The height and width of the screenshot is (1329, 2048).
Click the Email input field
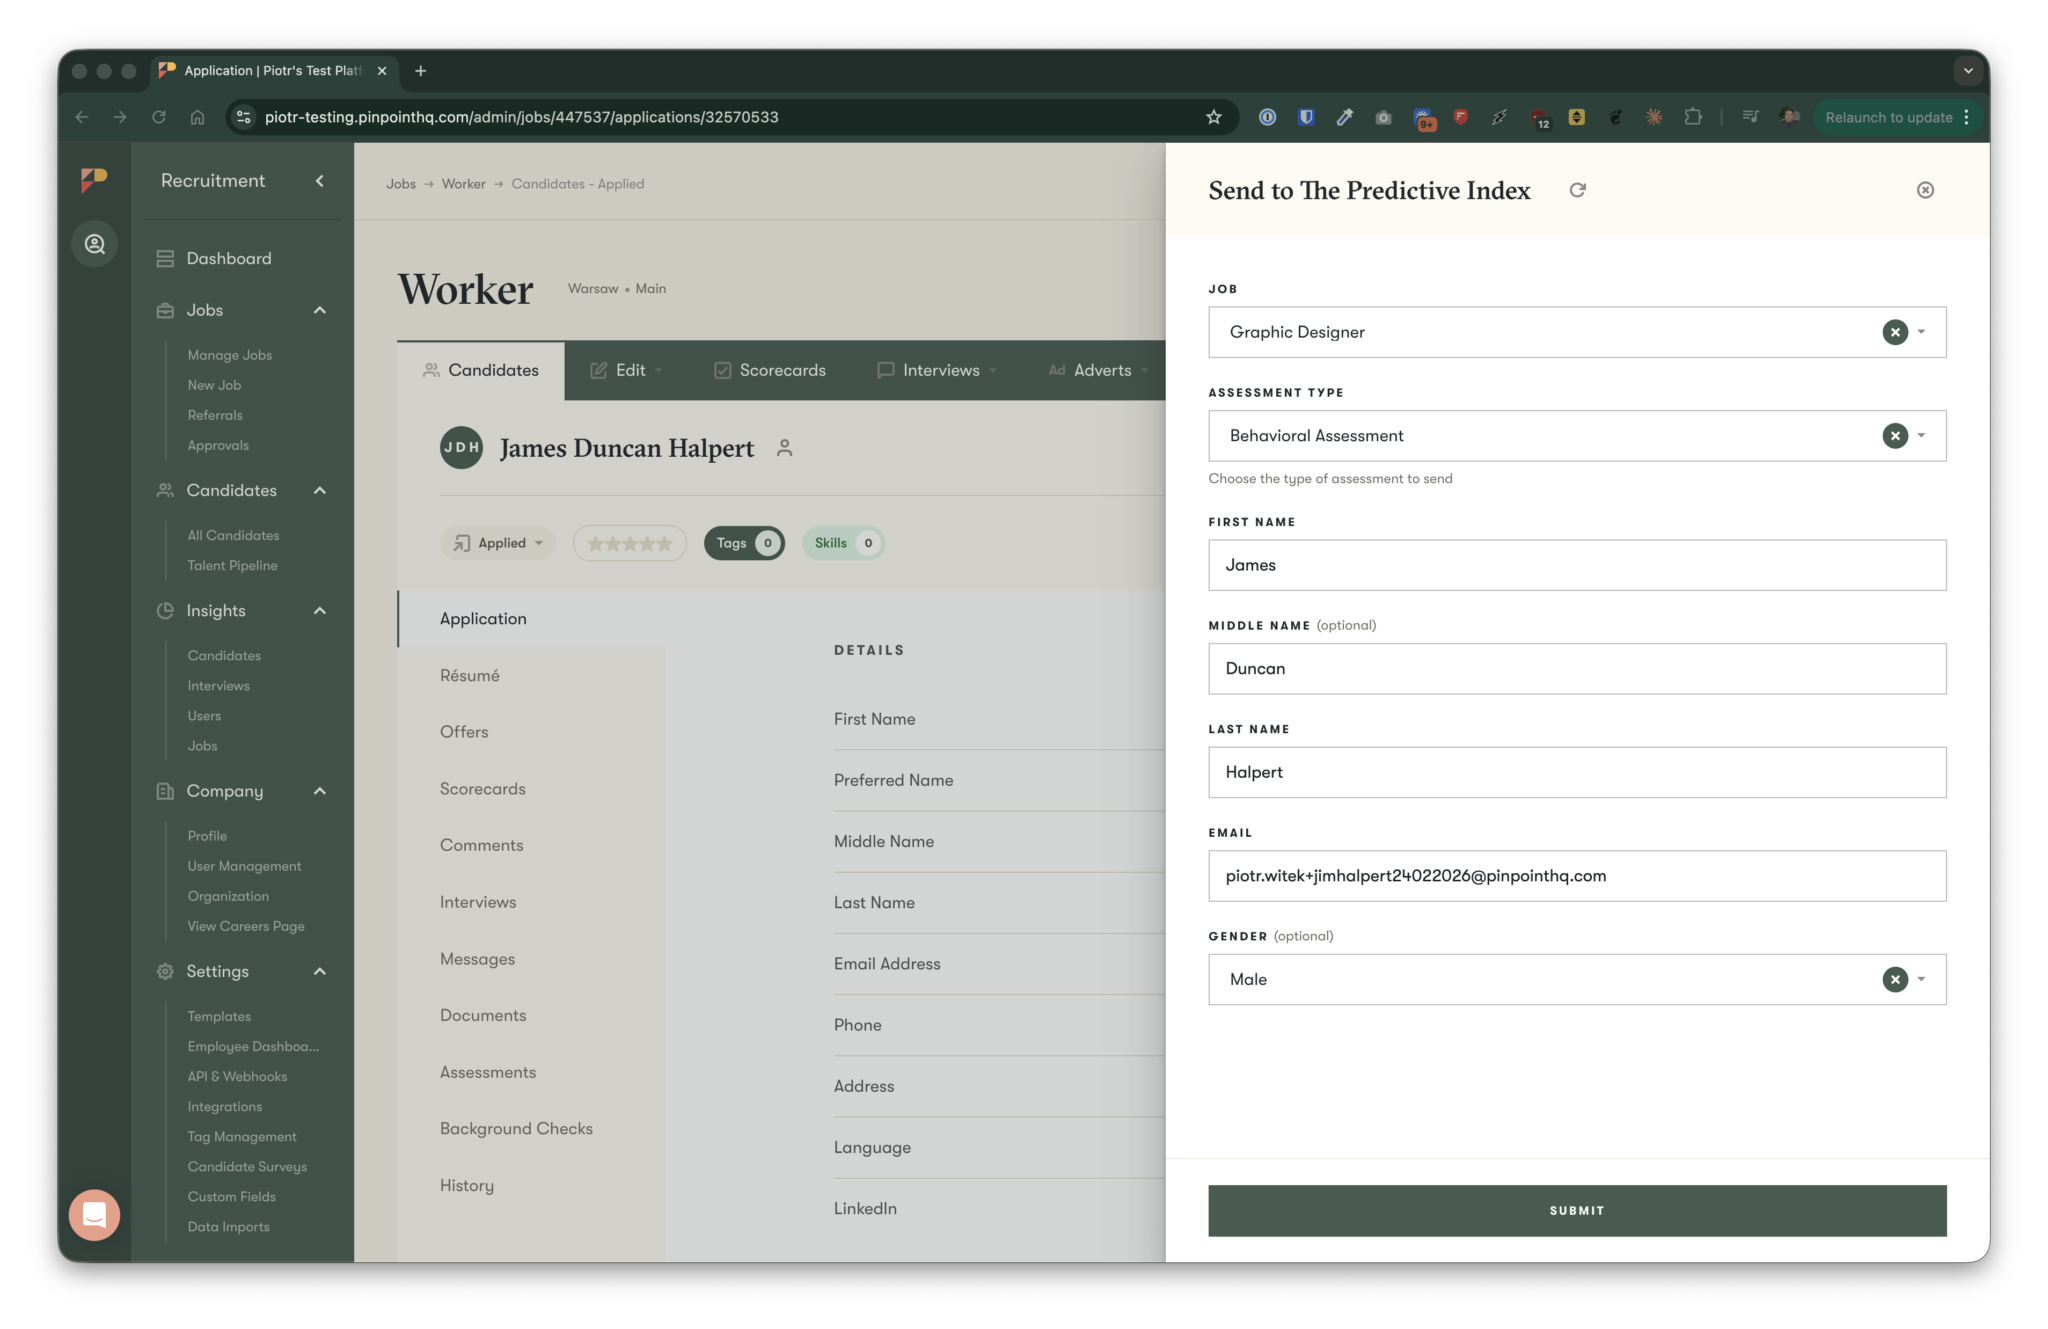(x=1576, y=876)
